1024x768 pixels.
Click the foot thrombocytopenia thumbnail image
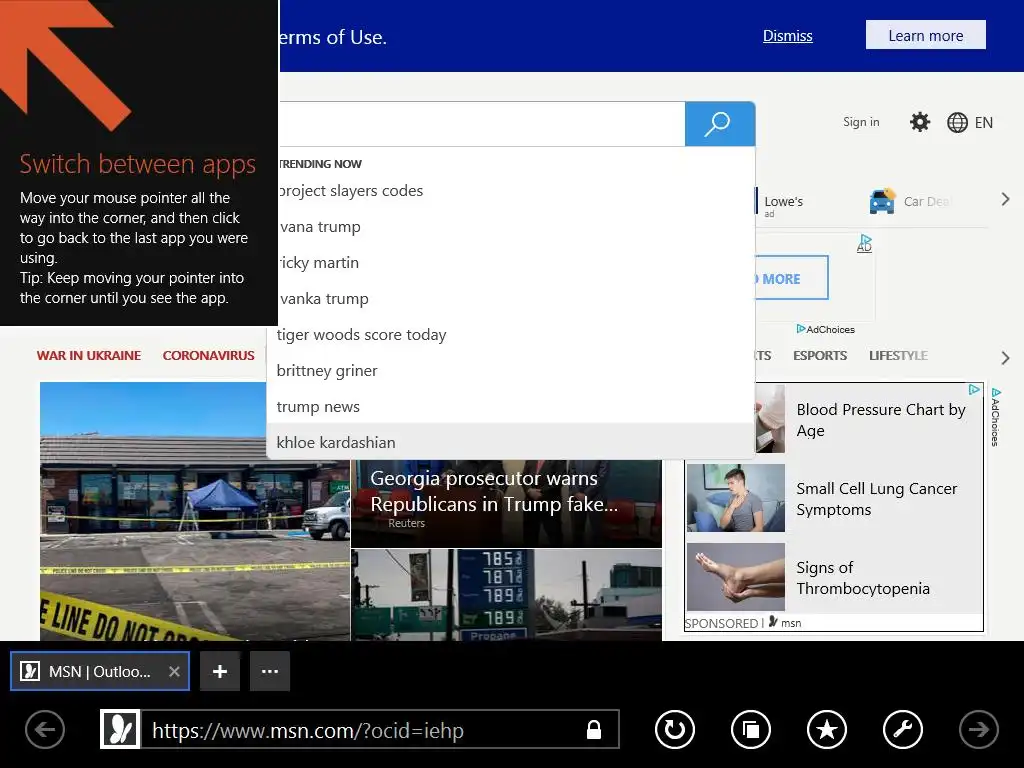[x=735, y=577]
